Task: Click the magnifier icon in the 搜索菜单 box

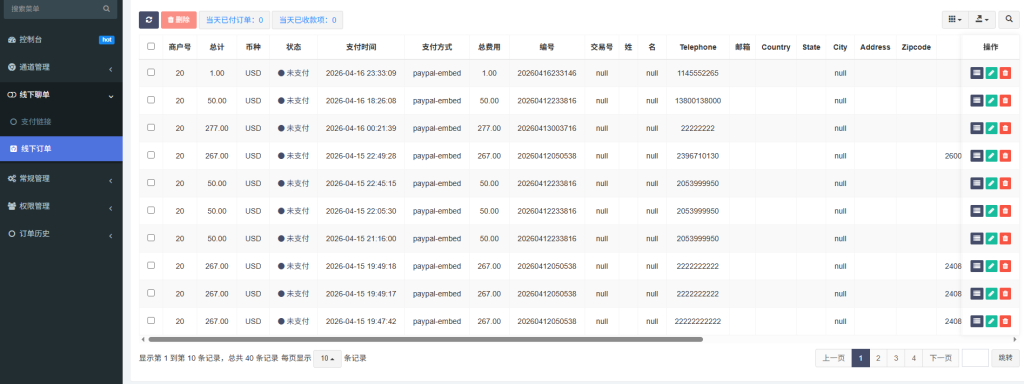Action: tap(106, 9)
